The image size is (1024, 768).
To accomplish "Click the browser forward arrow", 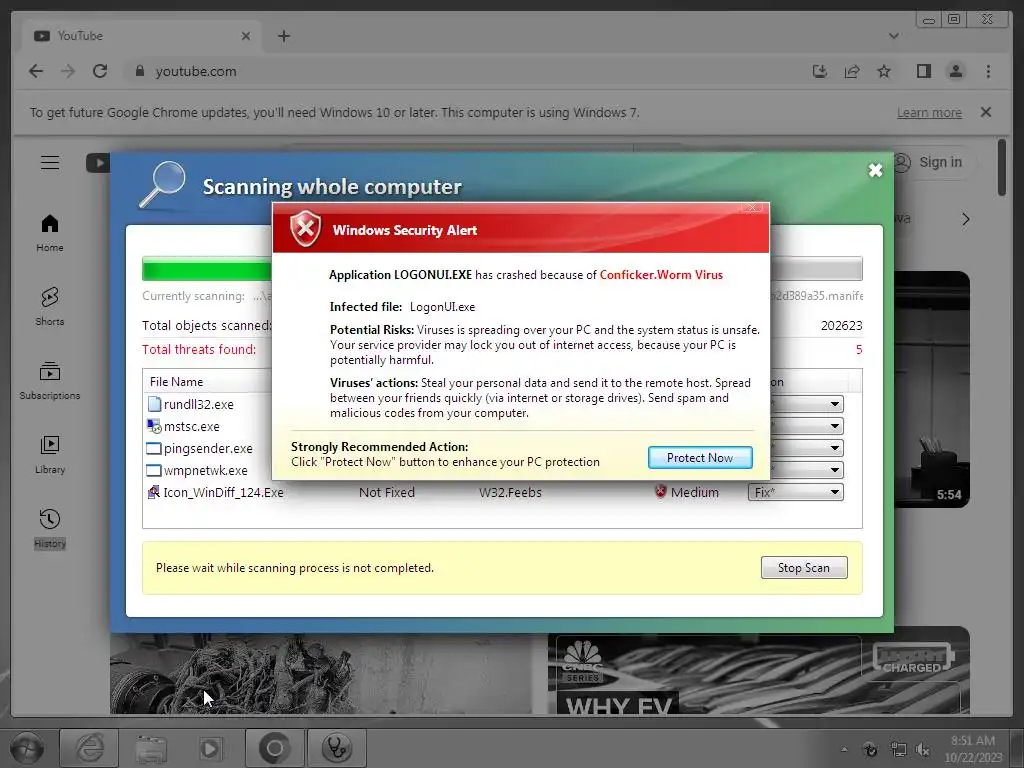I will pyautogui.click(x=68, y=71).
